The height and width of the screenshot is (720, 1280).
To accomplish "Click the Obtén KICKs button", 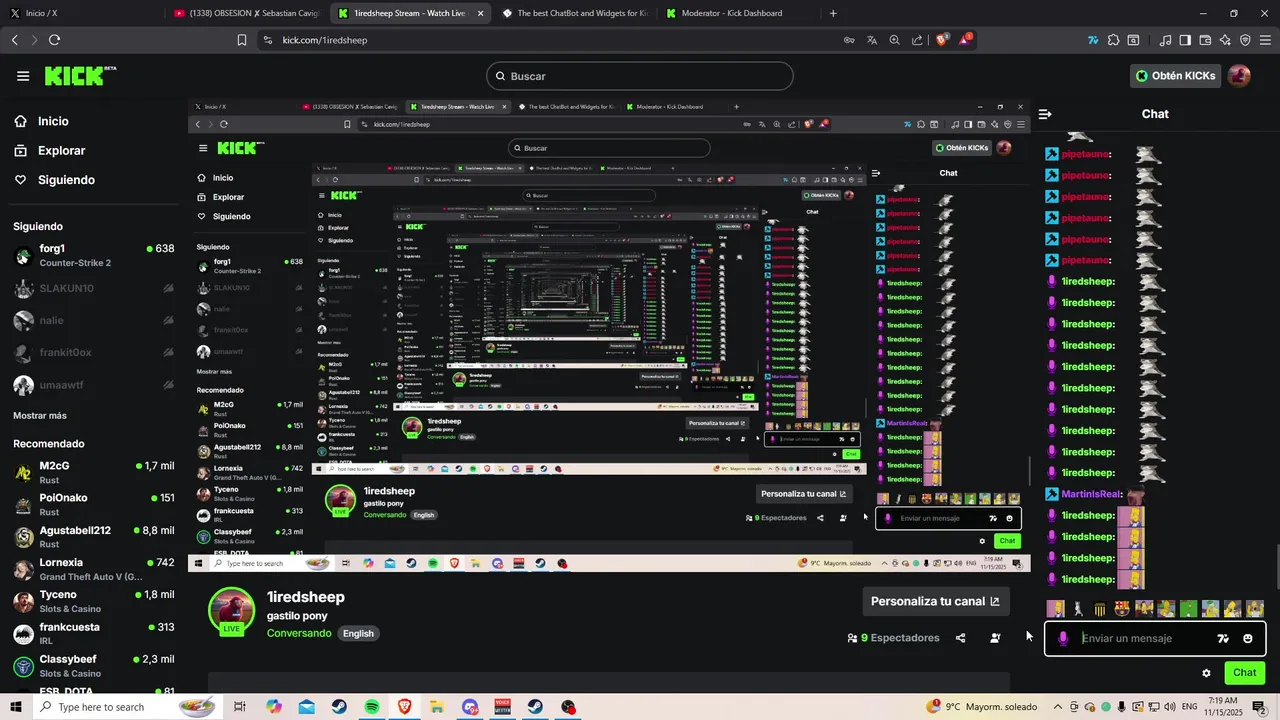I will coord(1176,76).
